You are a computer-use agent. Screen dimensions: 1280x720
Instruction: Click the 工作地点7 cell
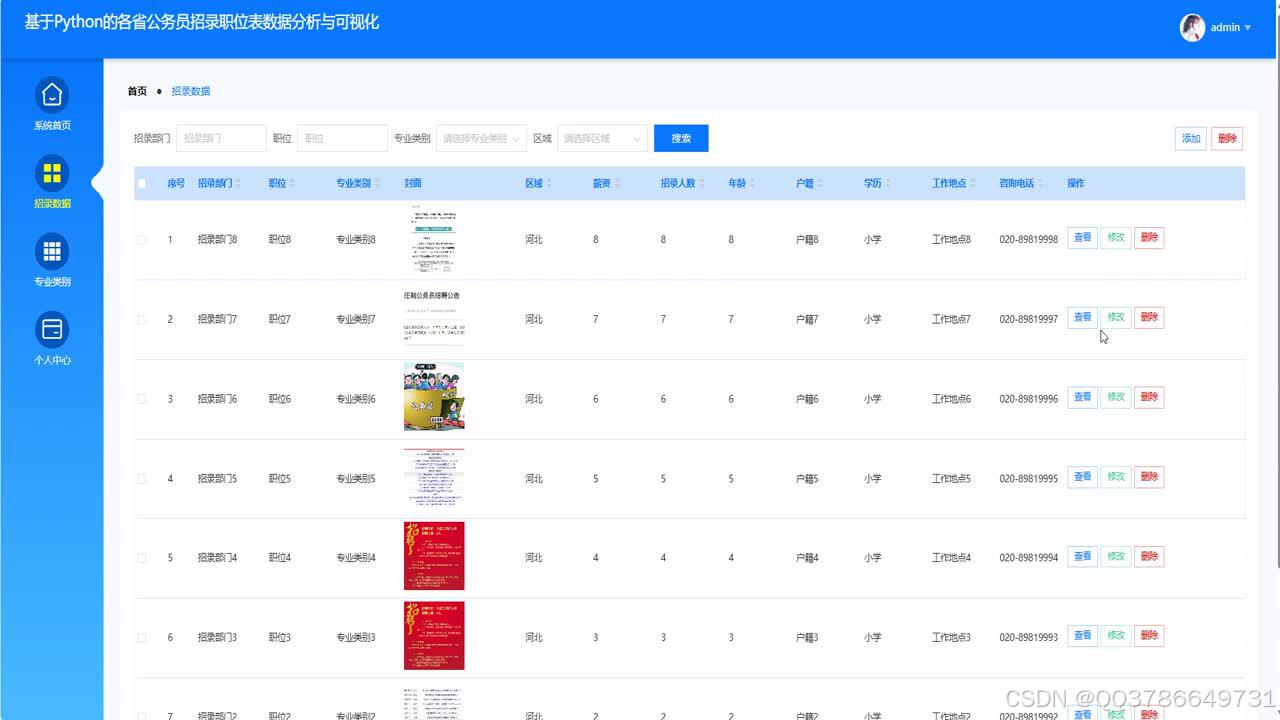(951, 320)
